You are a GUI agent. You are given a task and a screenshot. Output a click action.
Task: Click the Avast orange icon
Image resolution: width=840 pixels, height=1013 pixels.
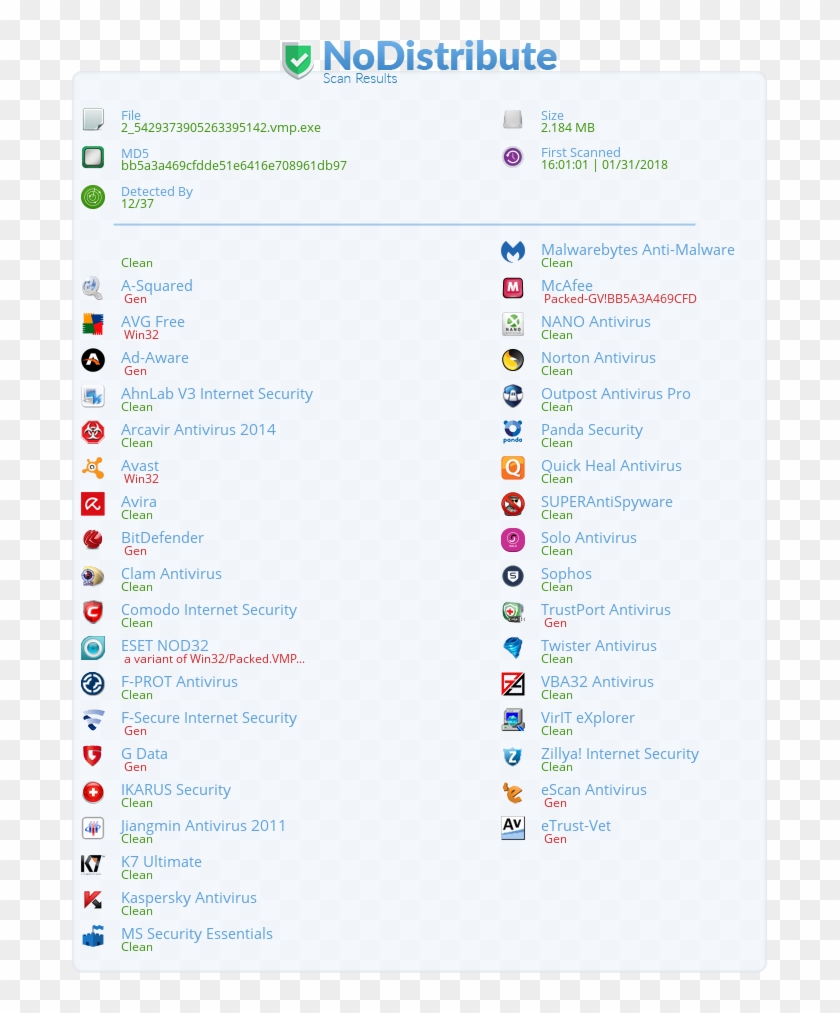93,468
